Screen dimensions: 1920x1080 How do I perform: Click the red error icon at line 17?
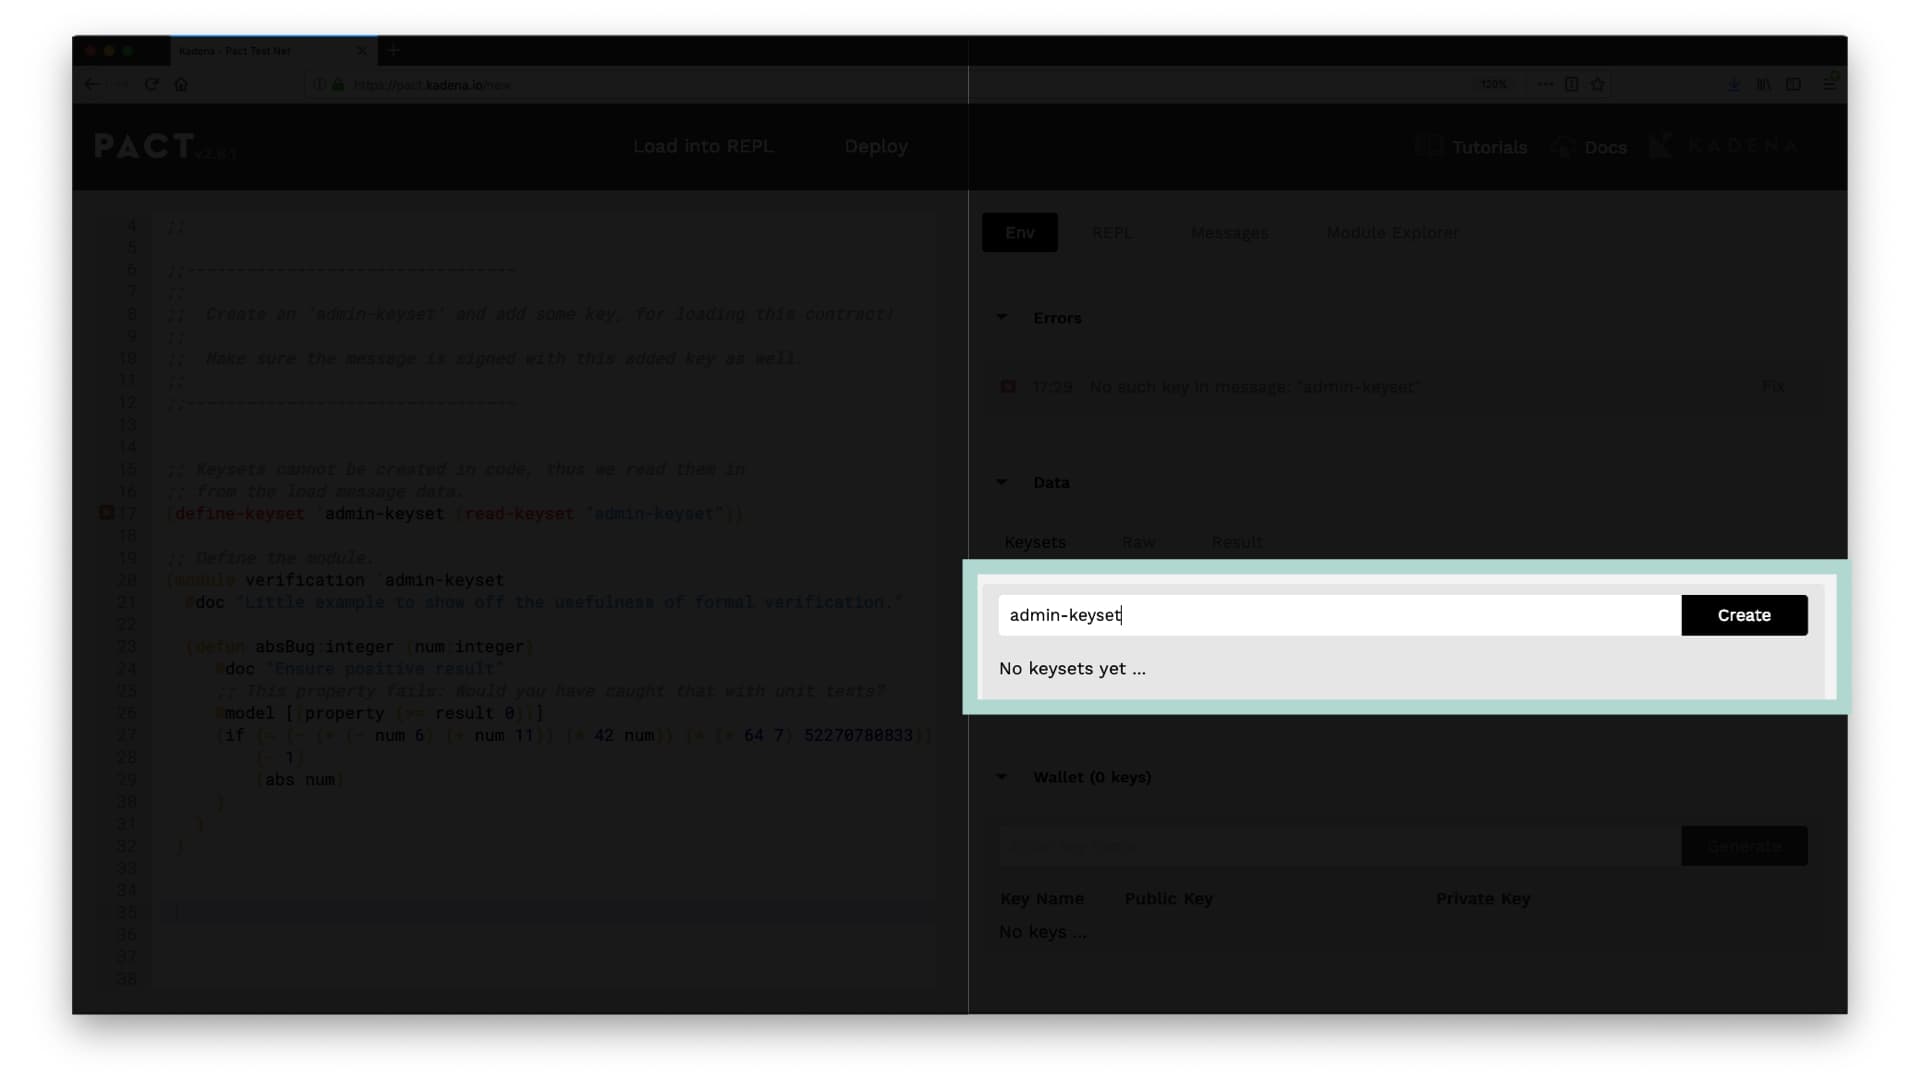click(106, 513)
